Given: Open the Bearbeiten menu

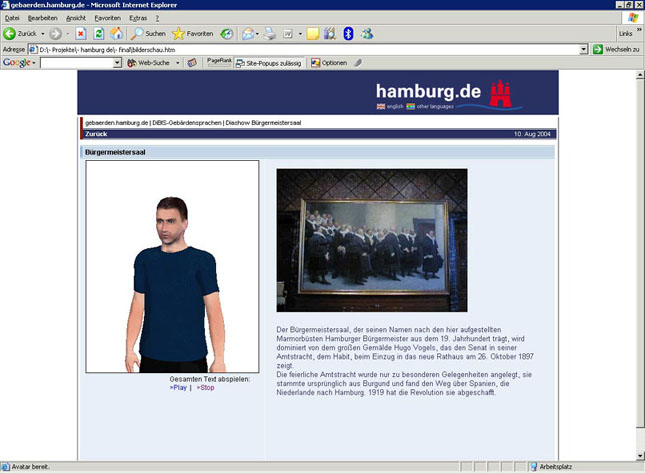Looking at the screenshot, I should pyautogui.click(x=43, y=18).
